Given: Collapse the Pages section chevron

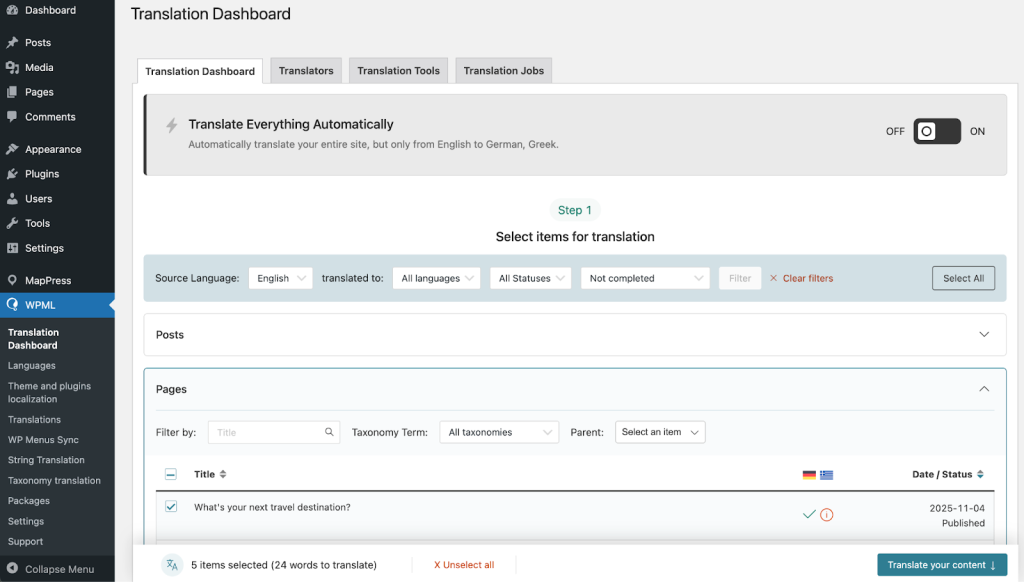Looking at the screenshot, I should tap(984, 389).
